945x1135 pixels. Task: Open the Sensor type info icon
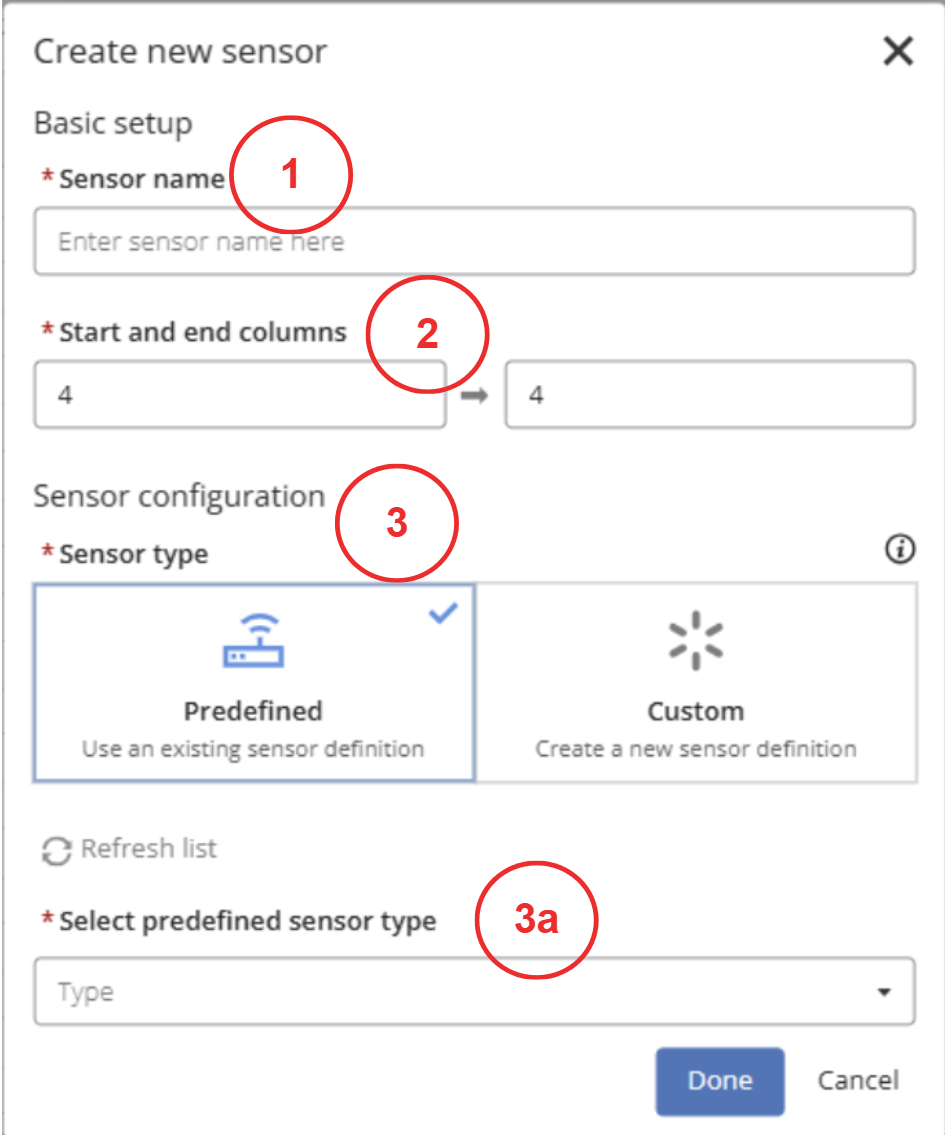coord(900,549)
